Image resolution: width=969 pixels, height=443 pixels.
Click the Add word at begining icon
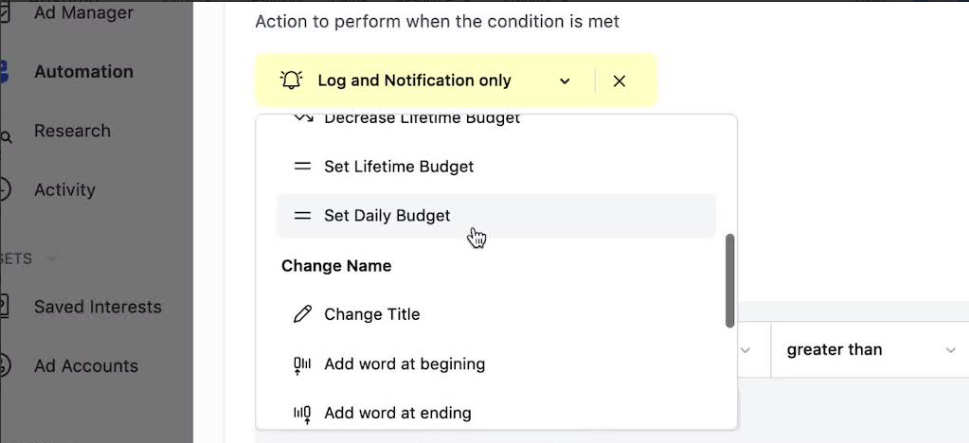click(302, 365)
